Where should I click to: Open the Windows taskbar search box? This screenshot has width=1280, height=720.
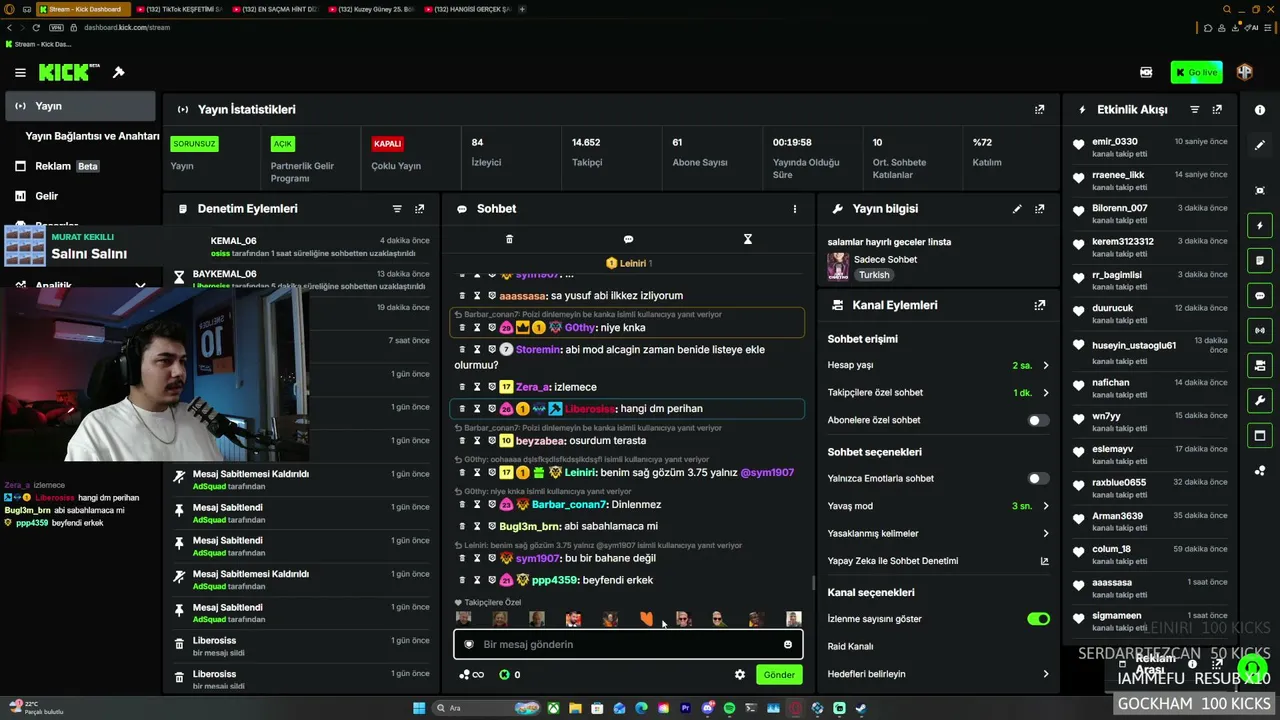[x=484, y=708]
